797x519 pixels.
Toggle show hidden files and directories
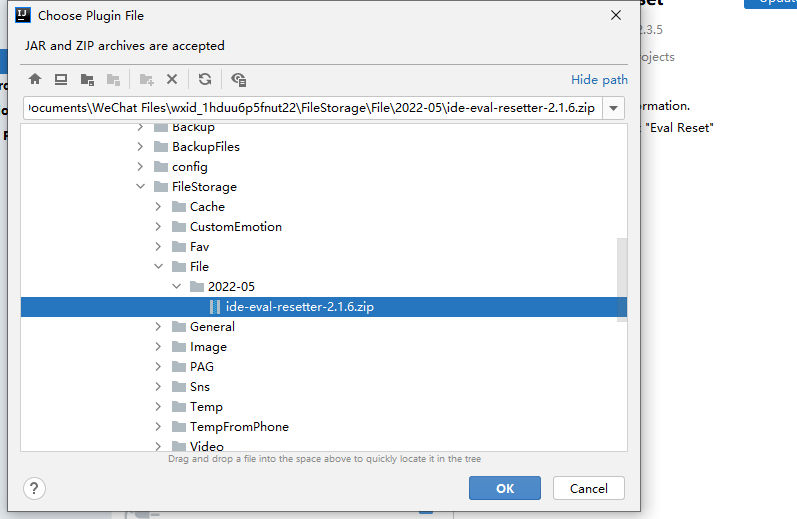click(238, 79)
